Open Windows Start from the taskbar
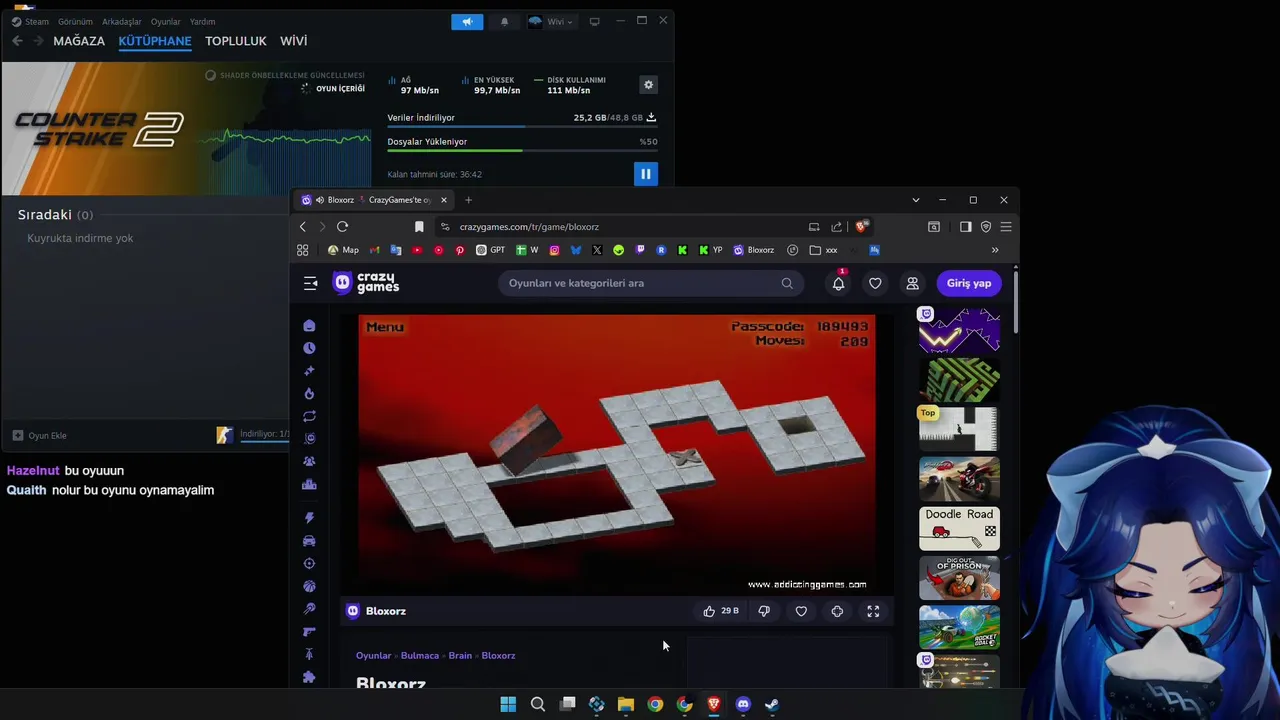The height and width of the screenshot is (720, 1280). pos(508,704)
